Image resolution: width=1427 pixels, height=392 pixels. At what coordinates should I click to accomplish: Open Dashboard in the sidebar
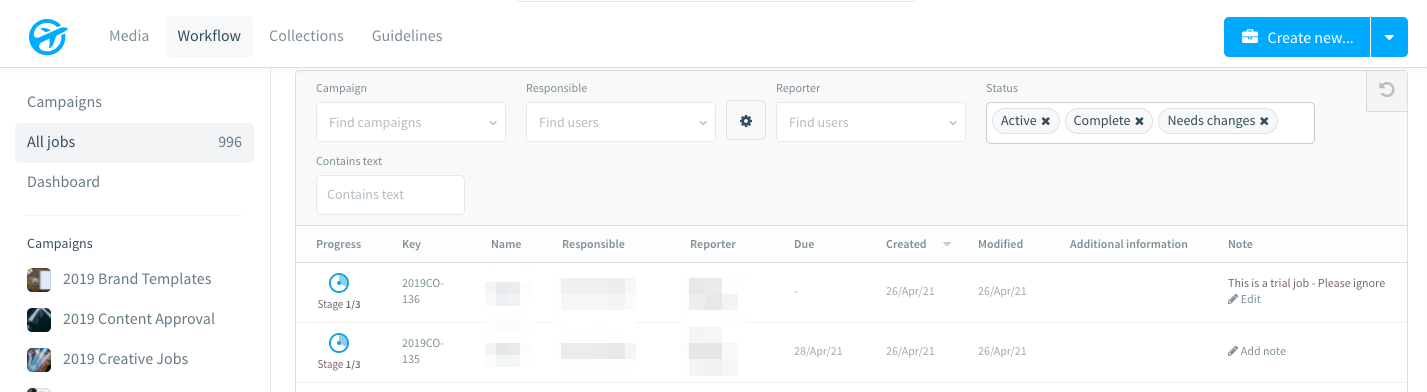pyautogui.click(x=64, y=182)
